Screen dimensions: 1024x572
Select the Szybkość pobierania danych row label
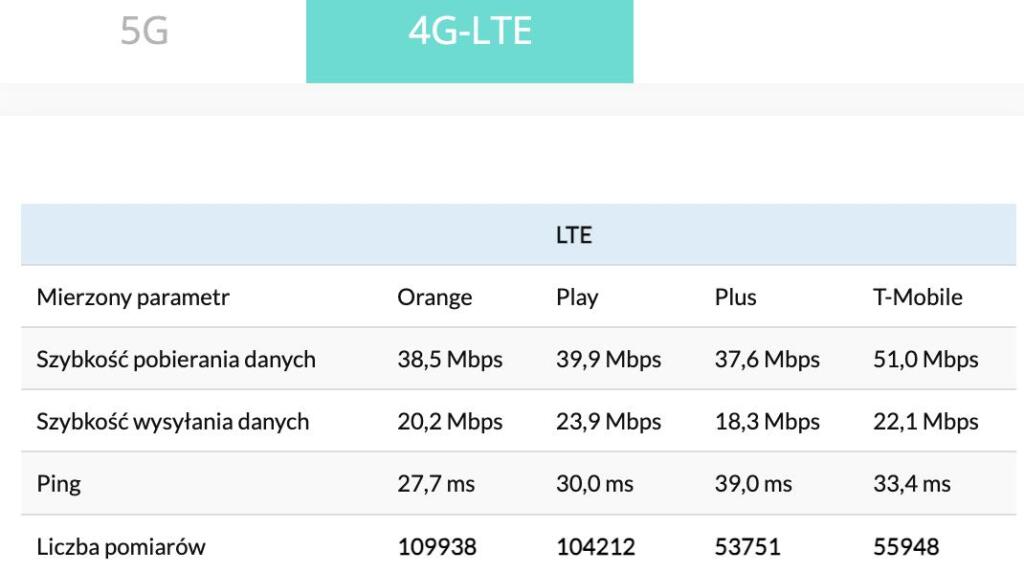point(176,359)
